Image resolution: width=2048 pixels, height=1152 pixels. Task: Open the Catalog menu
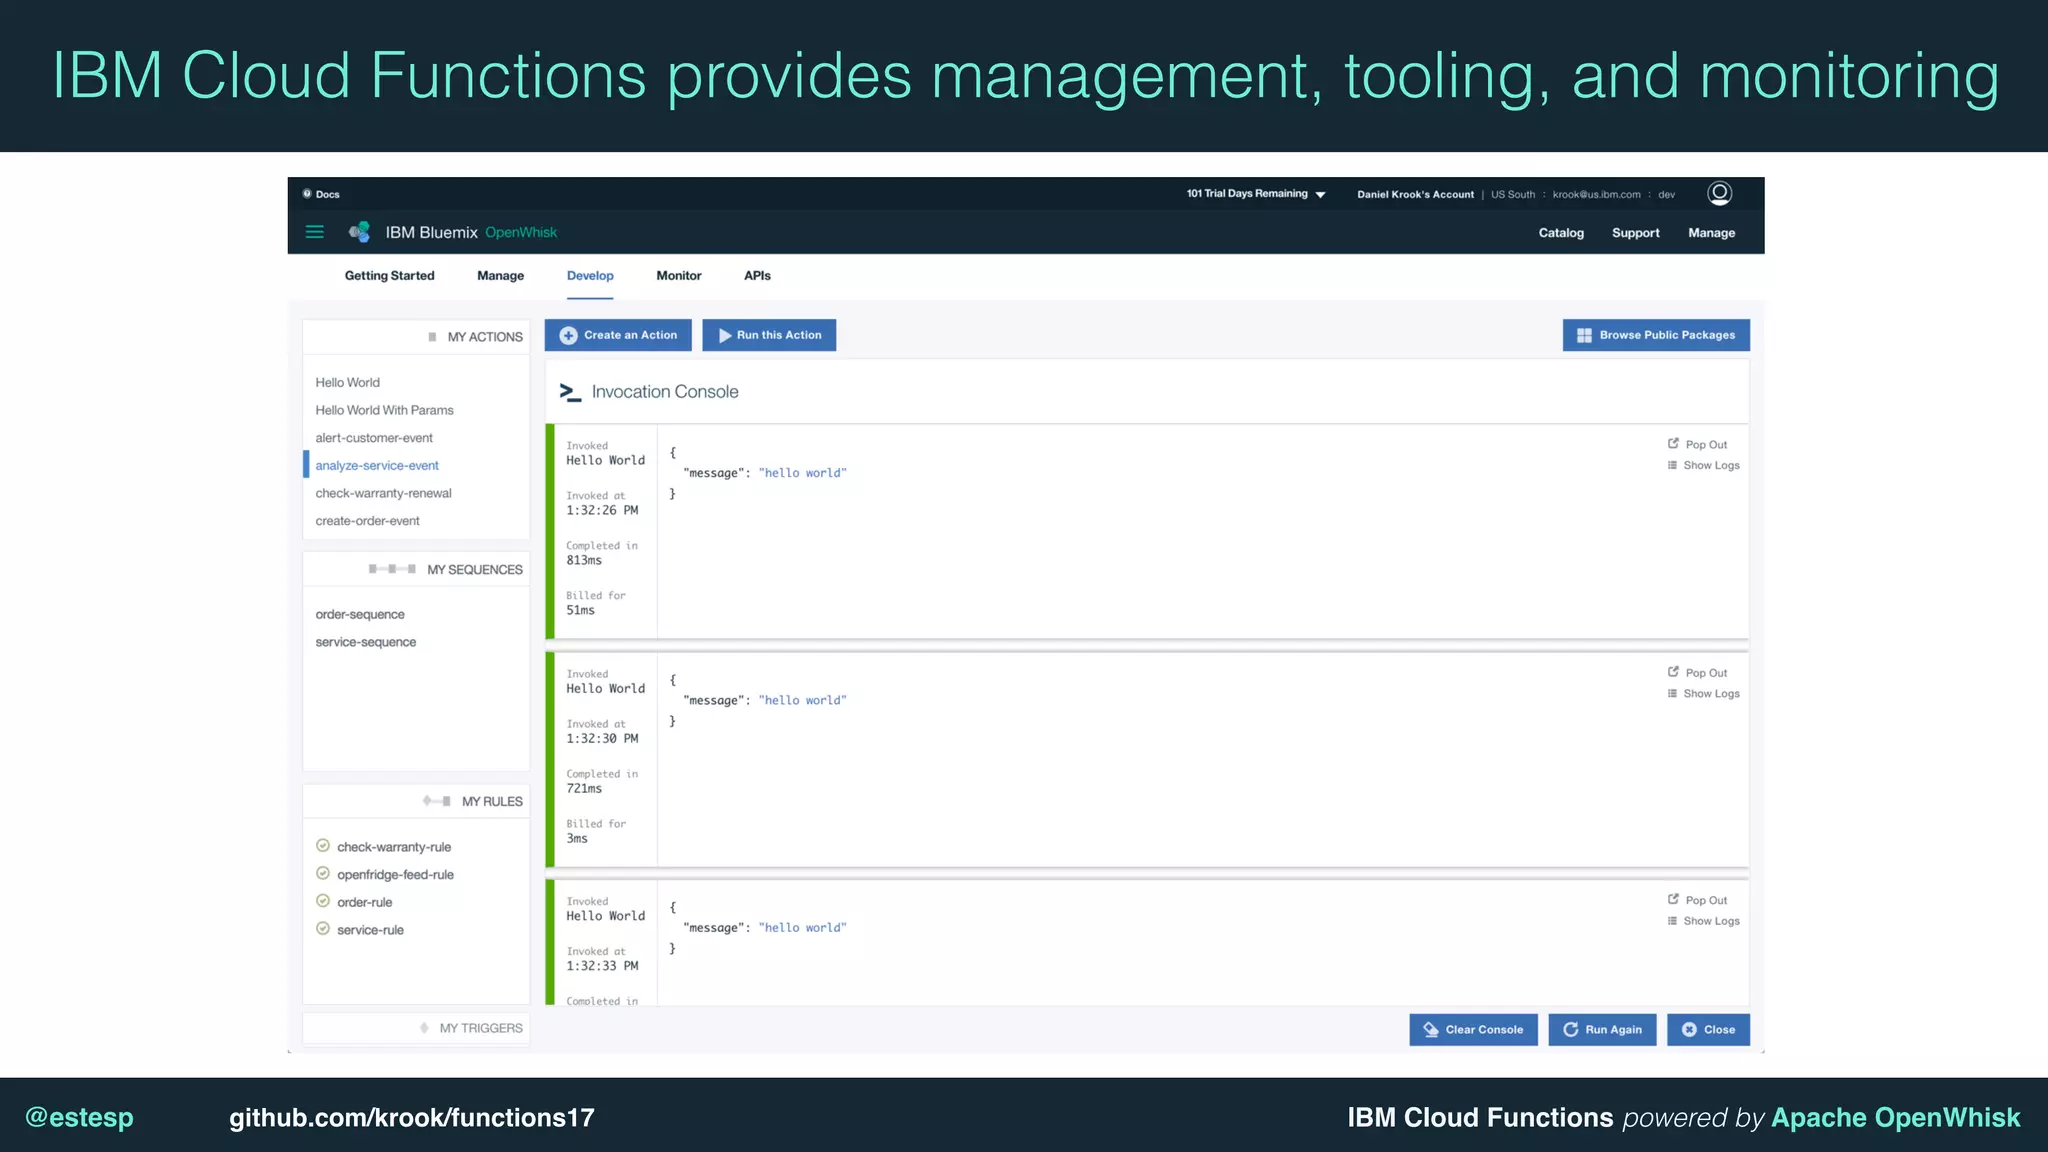[x=1561, y=233]
